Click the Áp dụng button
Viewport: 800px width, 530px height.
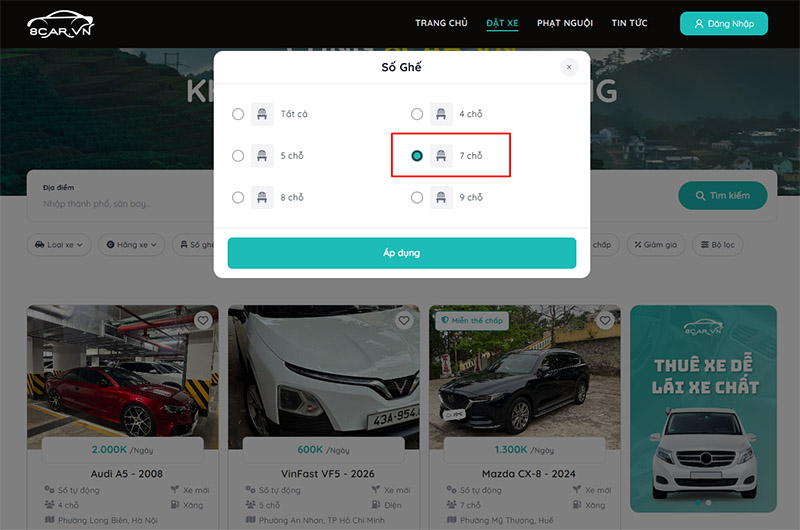click(x=402, y=253)
